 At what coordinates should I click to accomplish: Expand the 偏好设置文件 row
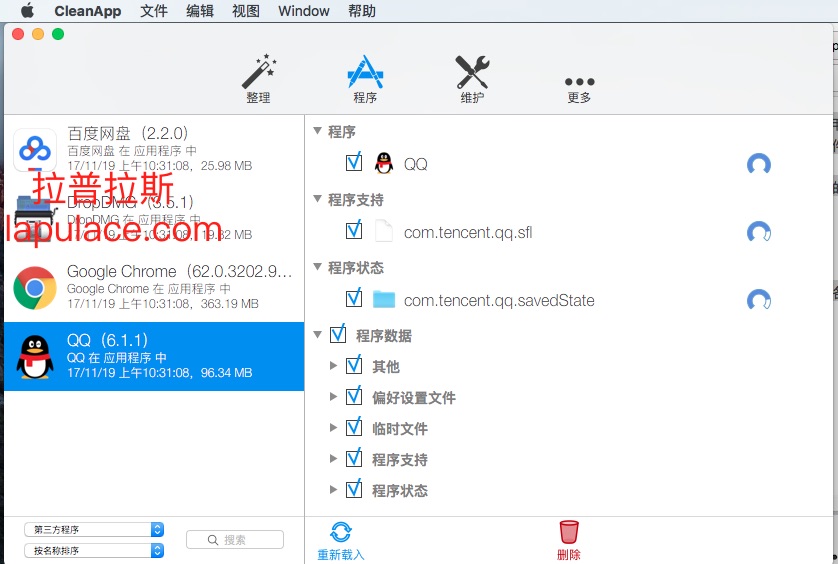pyautogui.click(x=333, y=397)
